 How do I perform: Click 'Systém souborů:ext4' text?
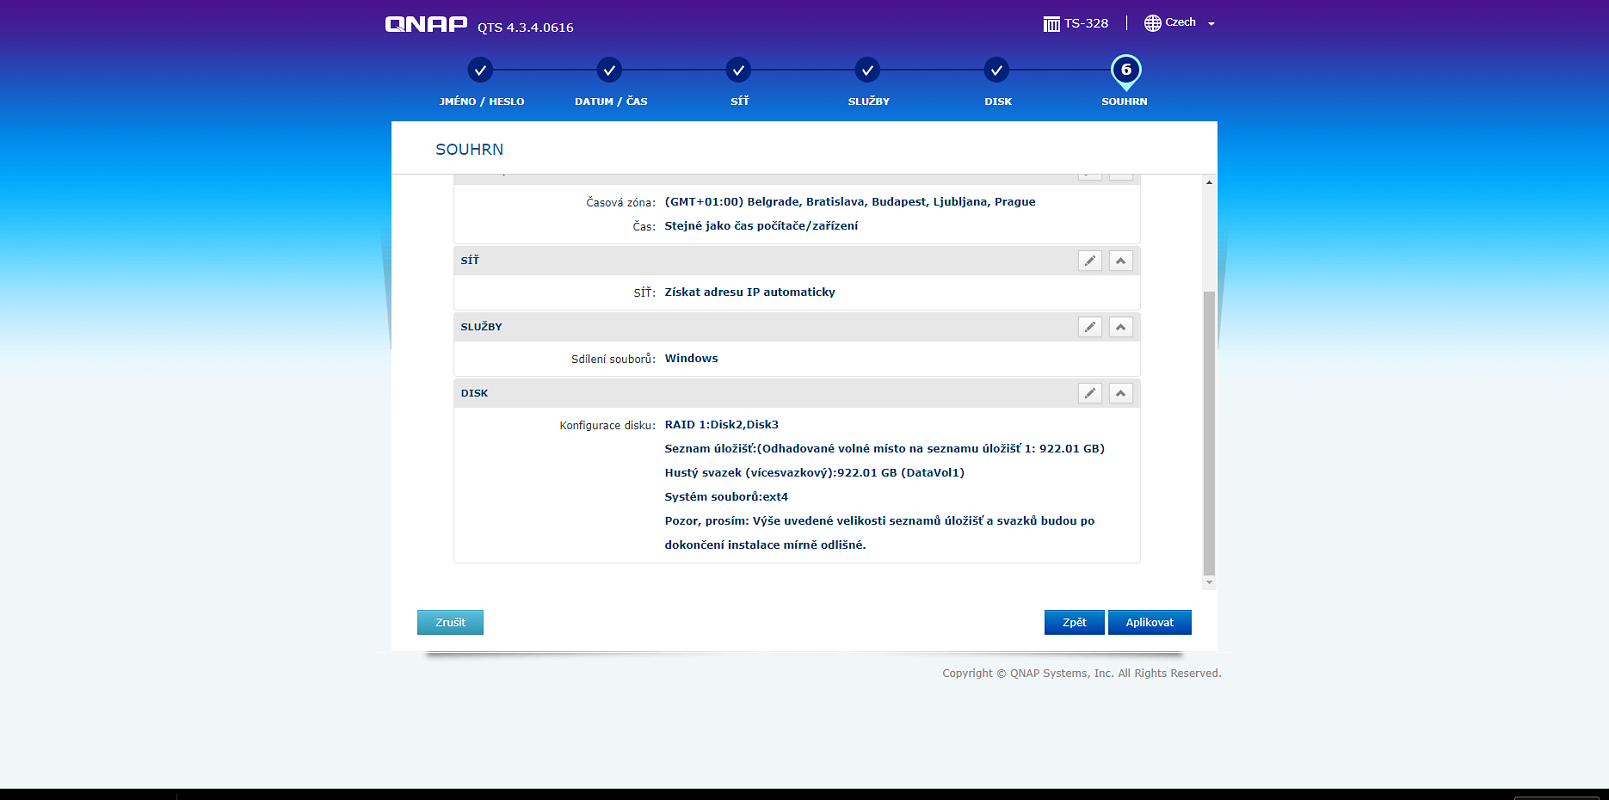726,497
